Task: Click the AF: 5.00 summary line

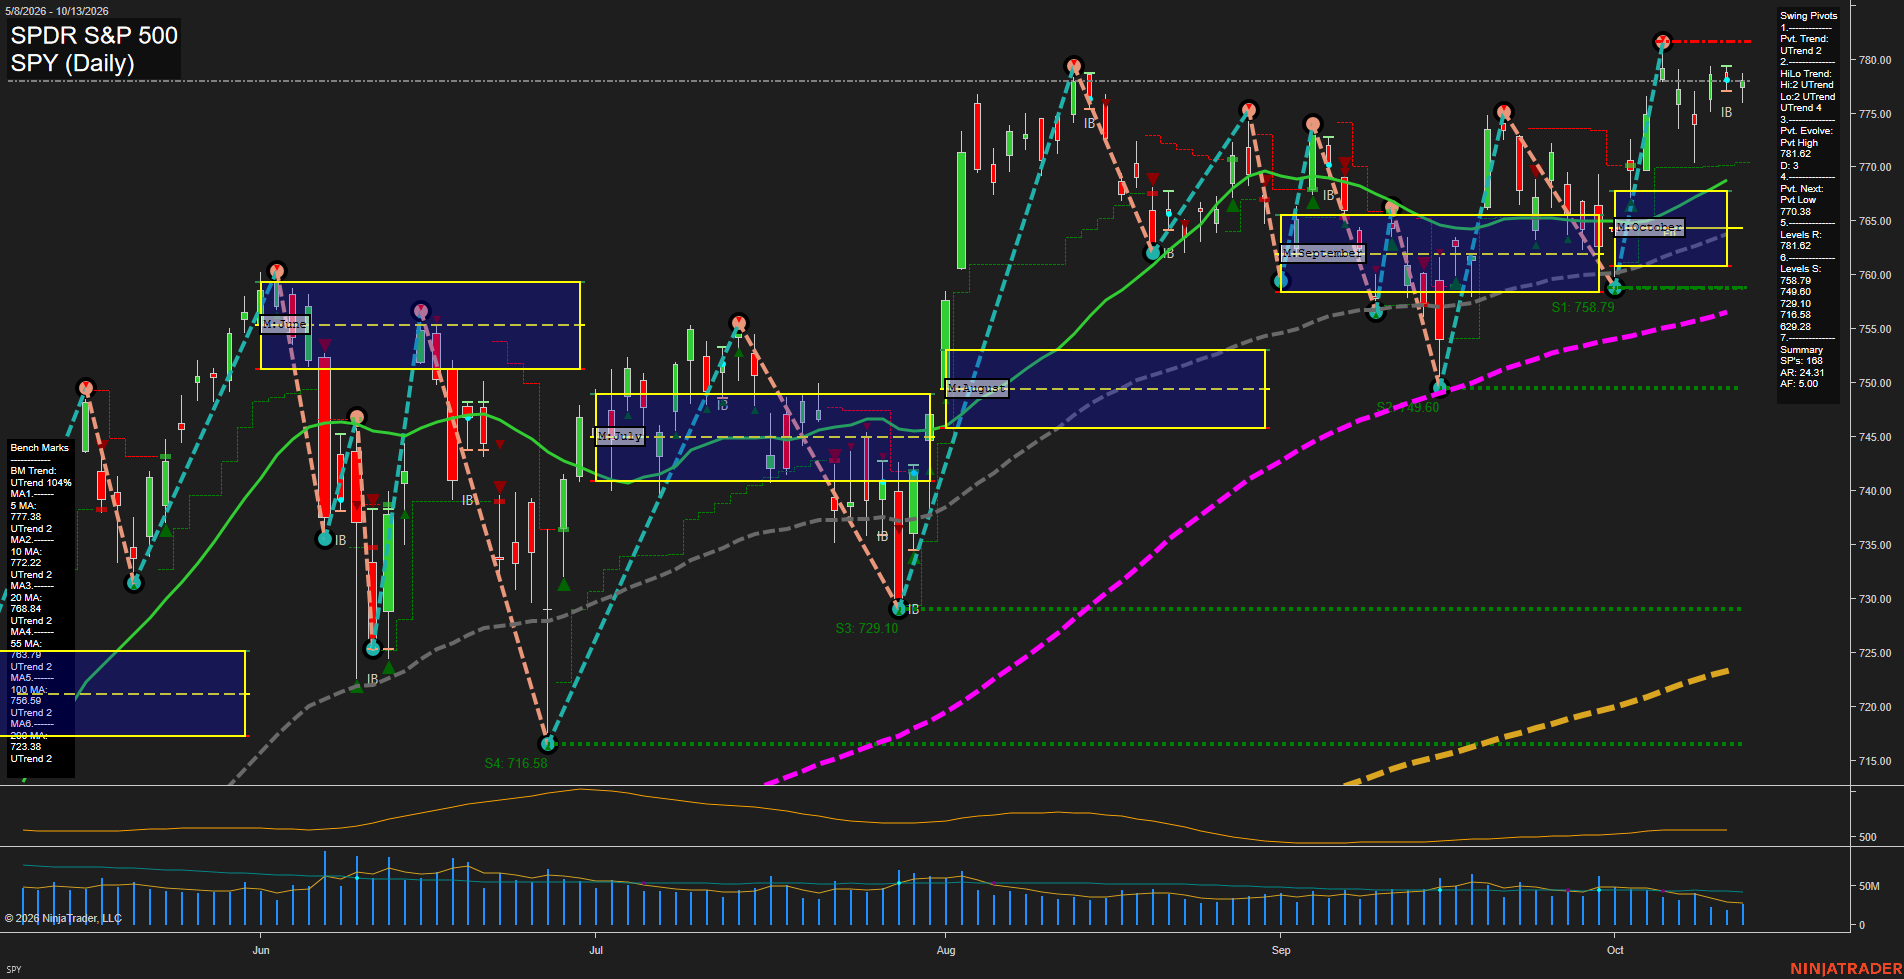Action: (x=1799, y=384)
